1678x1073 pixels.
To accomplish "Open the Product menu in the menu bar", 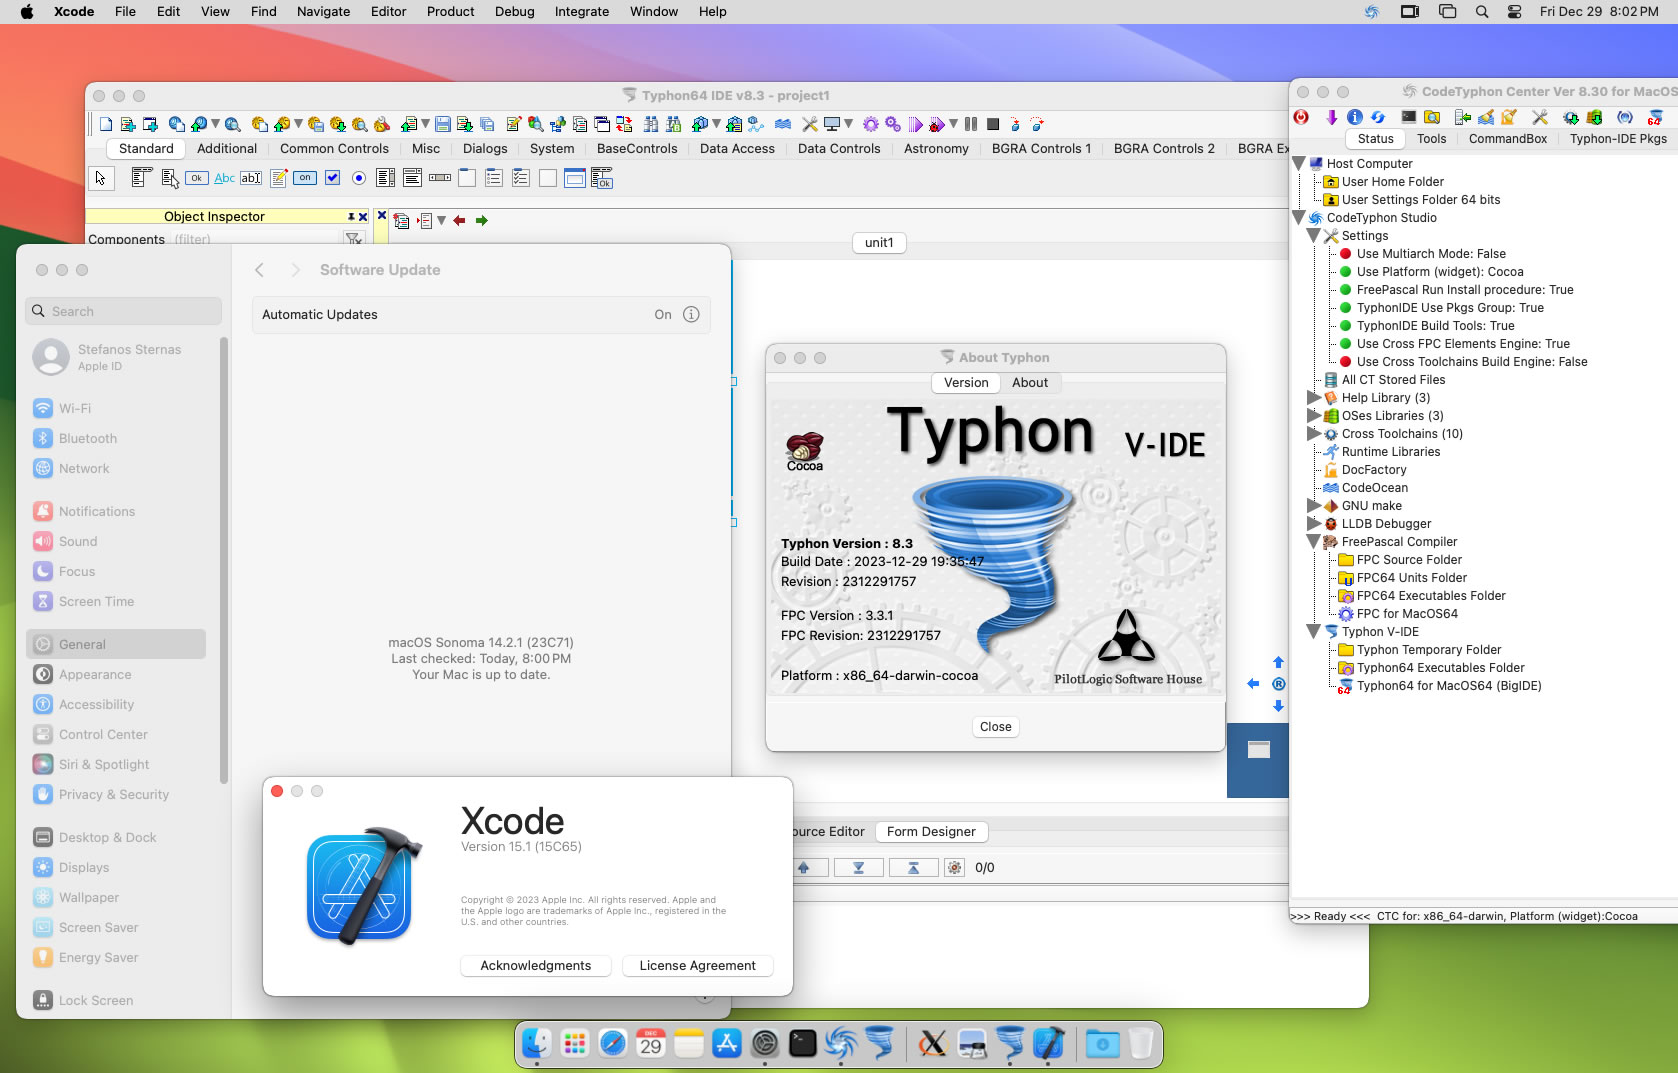I will [x=450, y=11].
